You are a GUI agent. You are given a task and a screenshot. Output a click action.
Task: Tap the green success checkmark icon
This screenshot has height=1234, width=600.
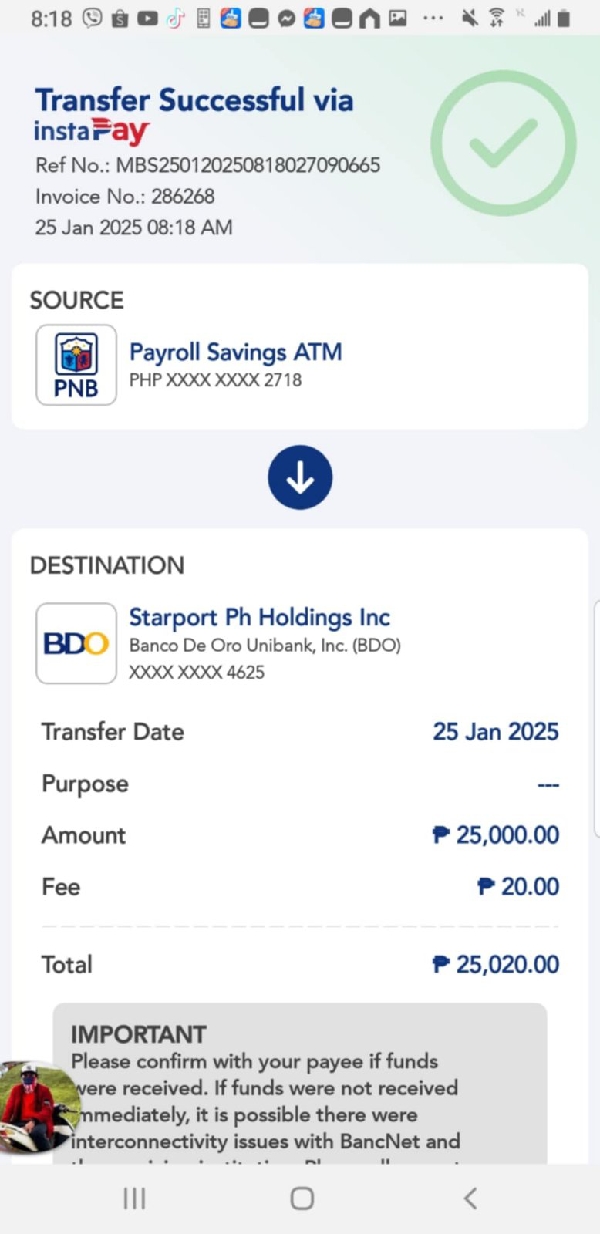[x=503, y=143]
